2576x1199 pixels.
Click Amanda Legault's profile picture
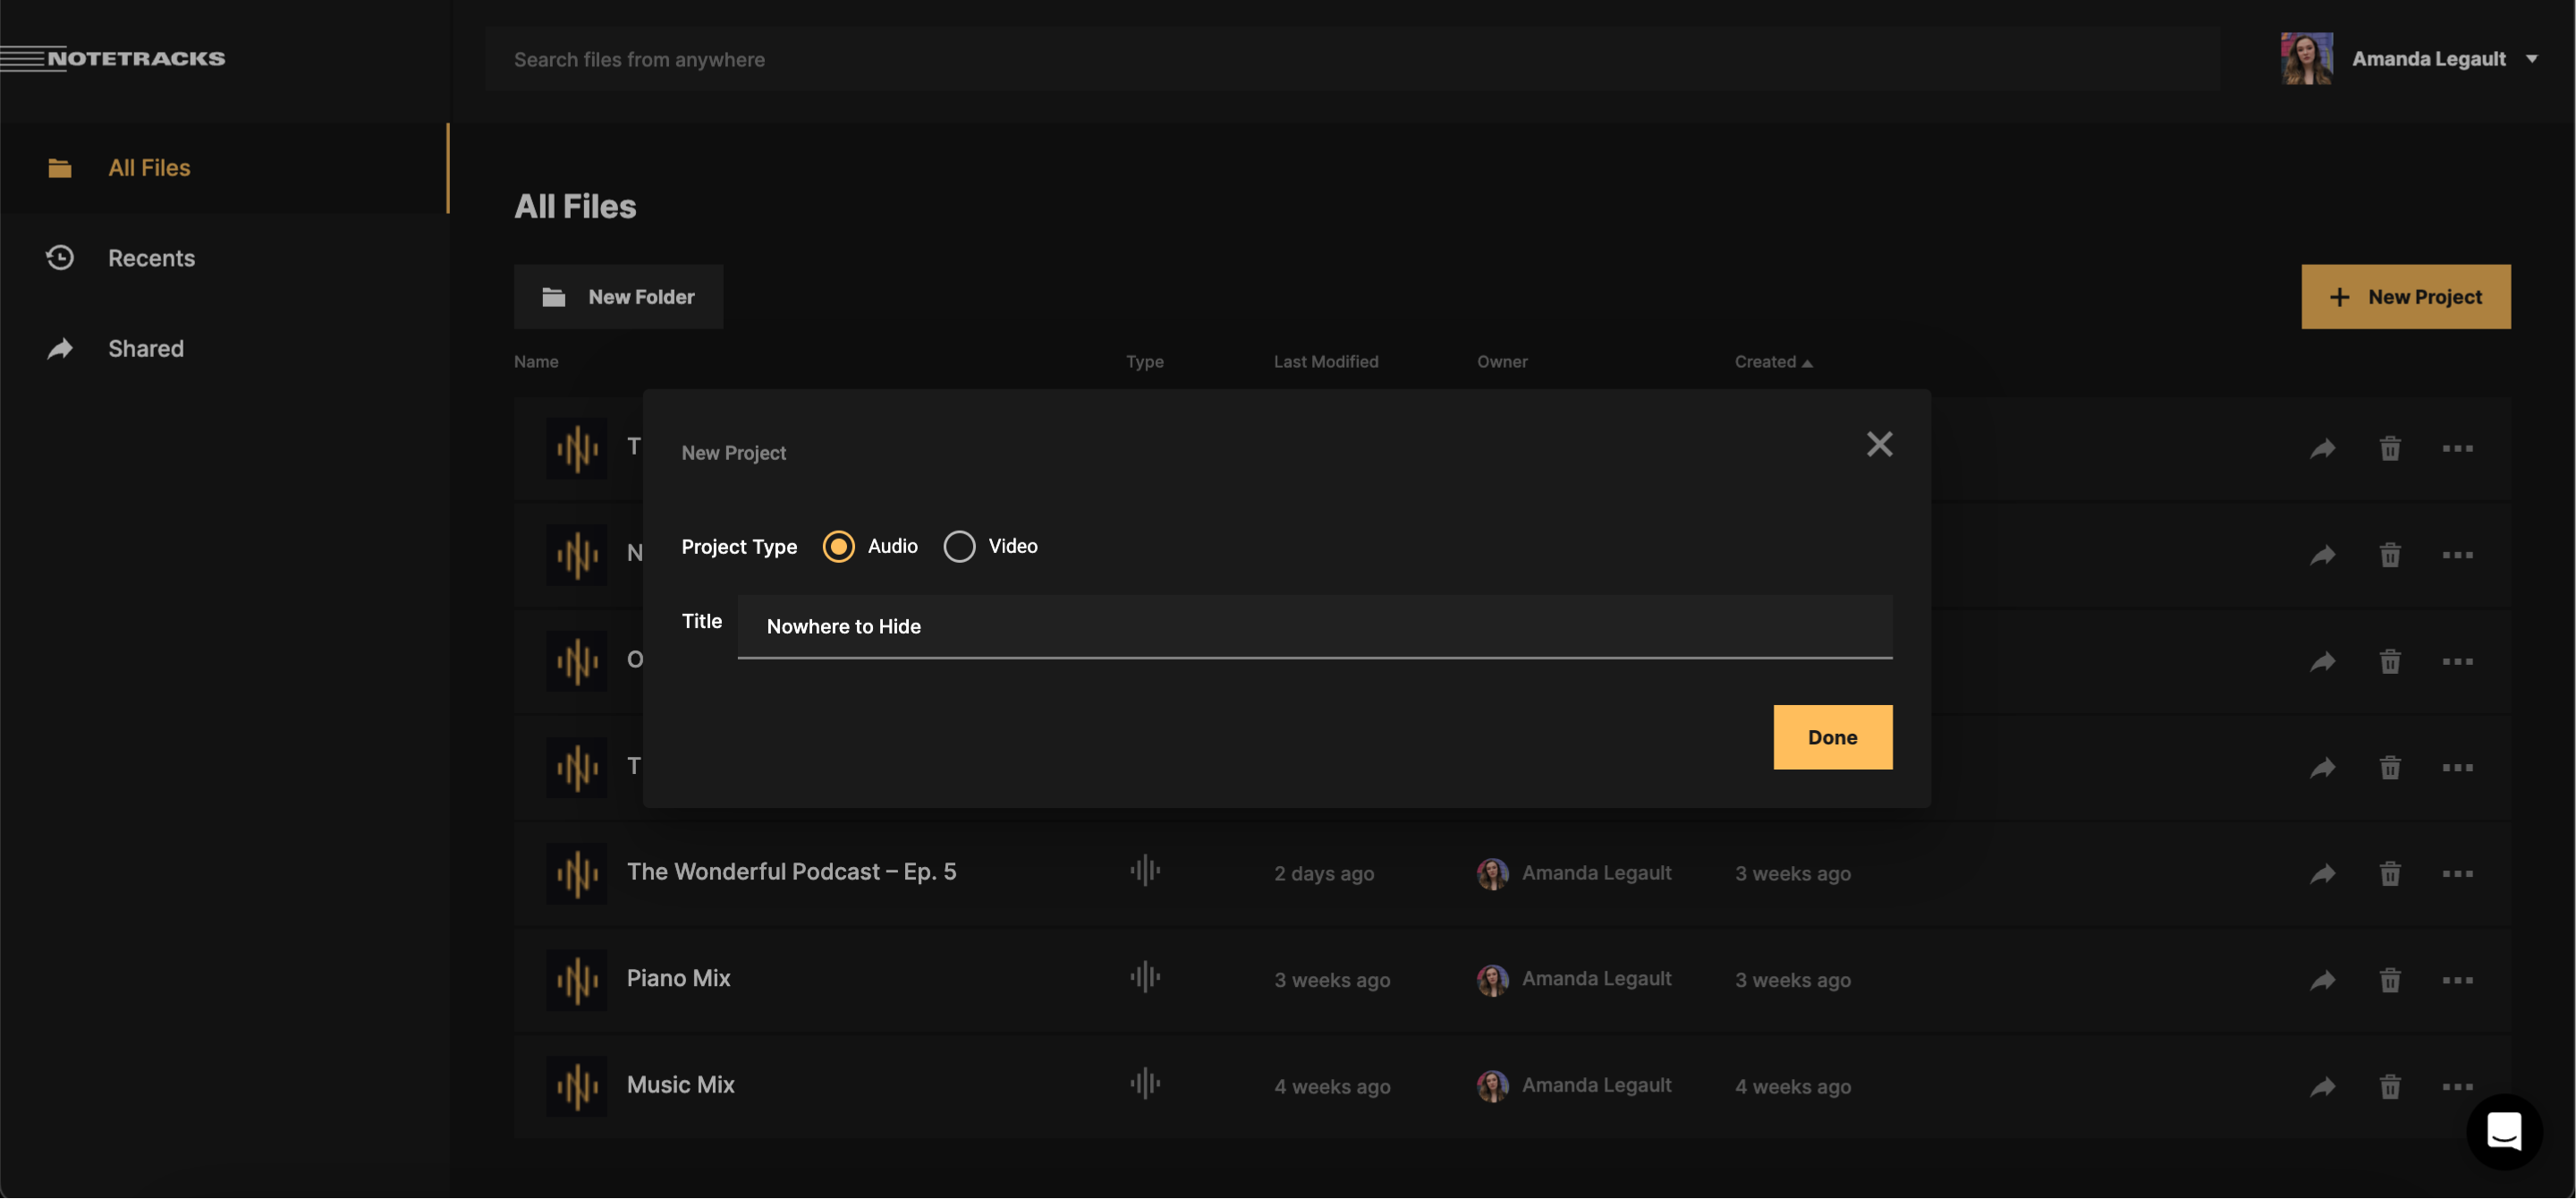pyautogui.click(x=2307, y=58)
